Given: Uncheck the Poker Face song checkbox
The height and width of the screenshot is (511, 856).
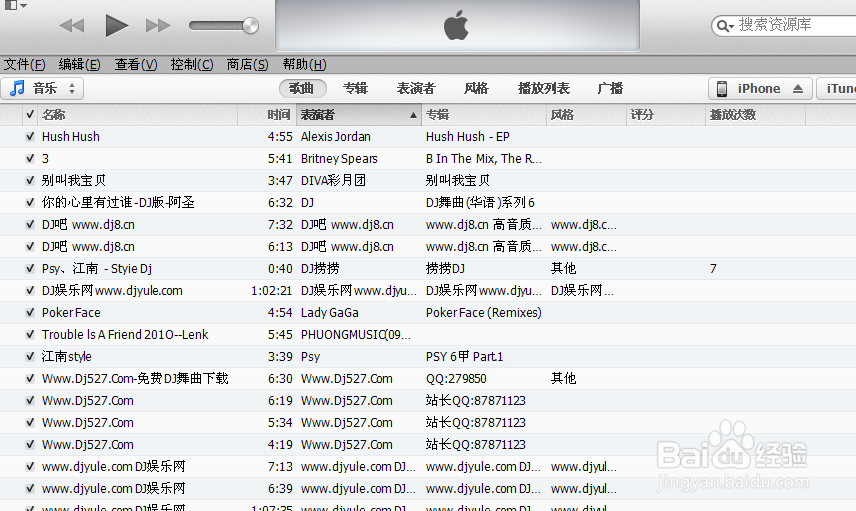Looking at the screenshot, I should pyautogui.click(x=30, y=313).
